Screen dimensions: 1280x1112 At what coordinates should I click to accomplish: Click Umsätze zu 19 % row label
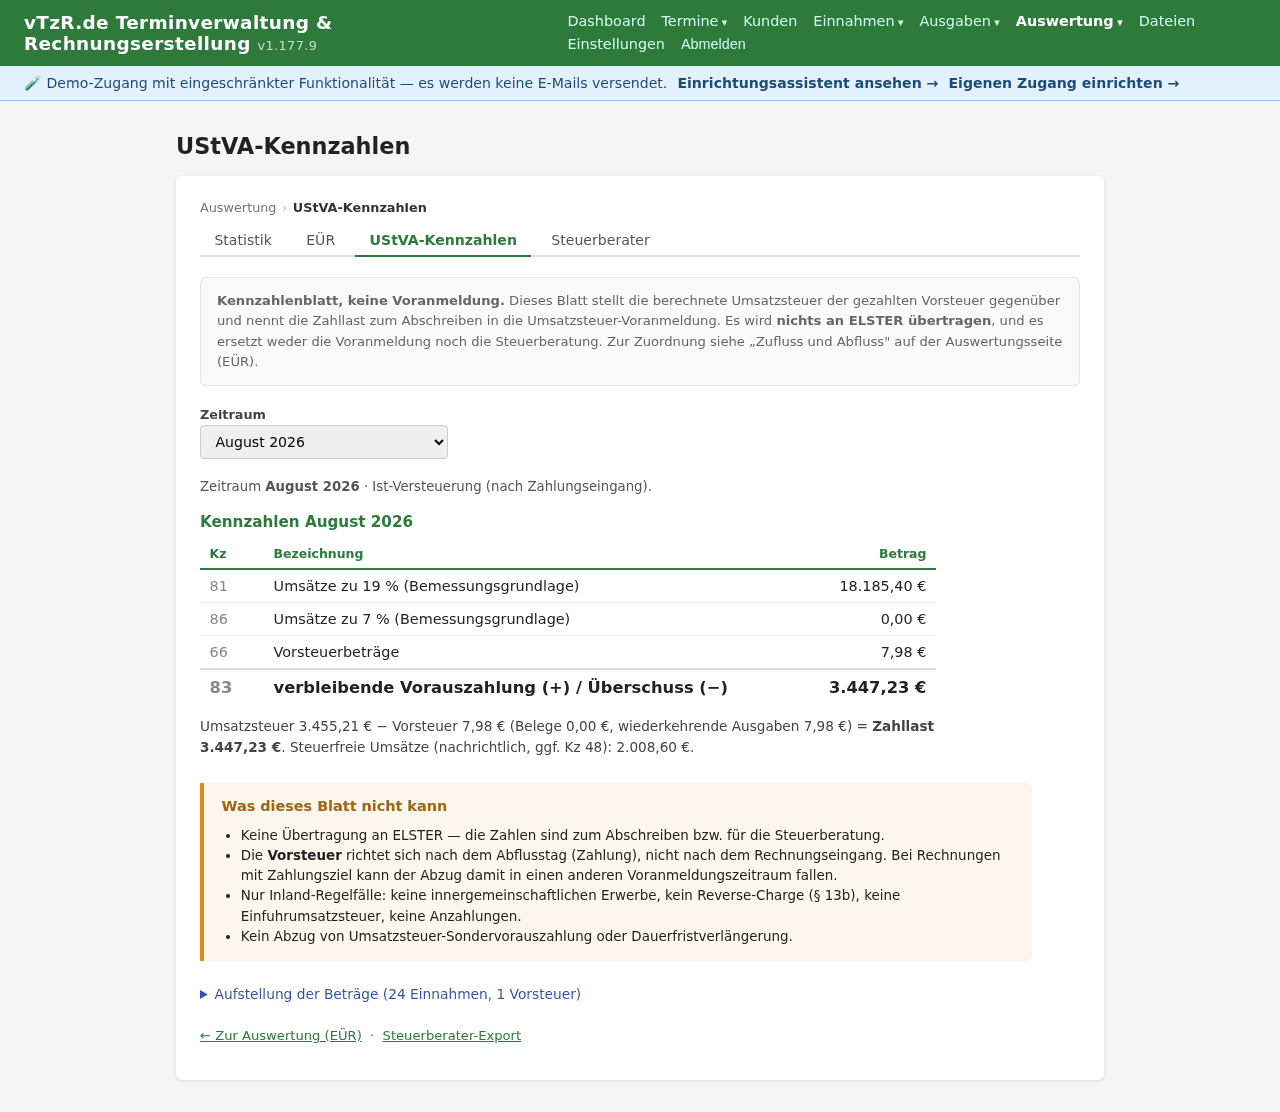(426, 586)
